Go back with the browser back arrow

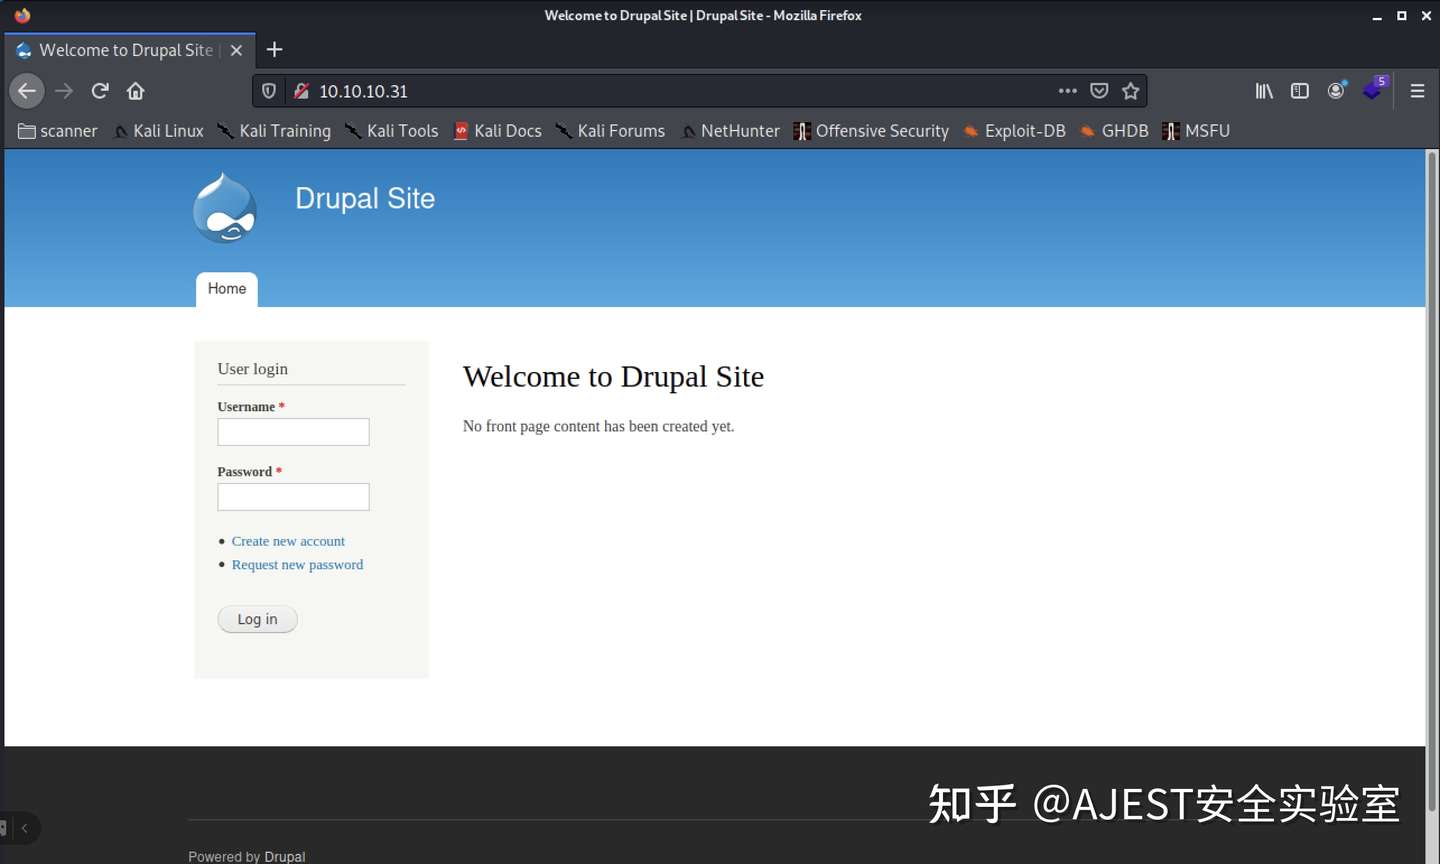[x=27, y=91]
